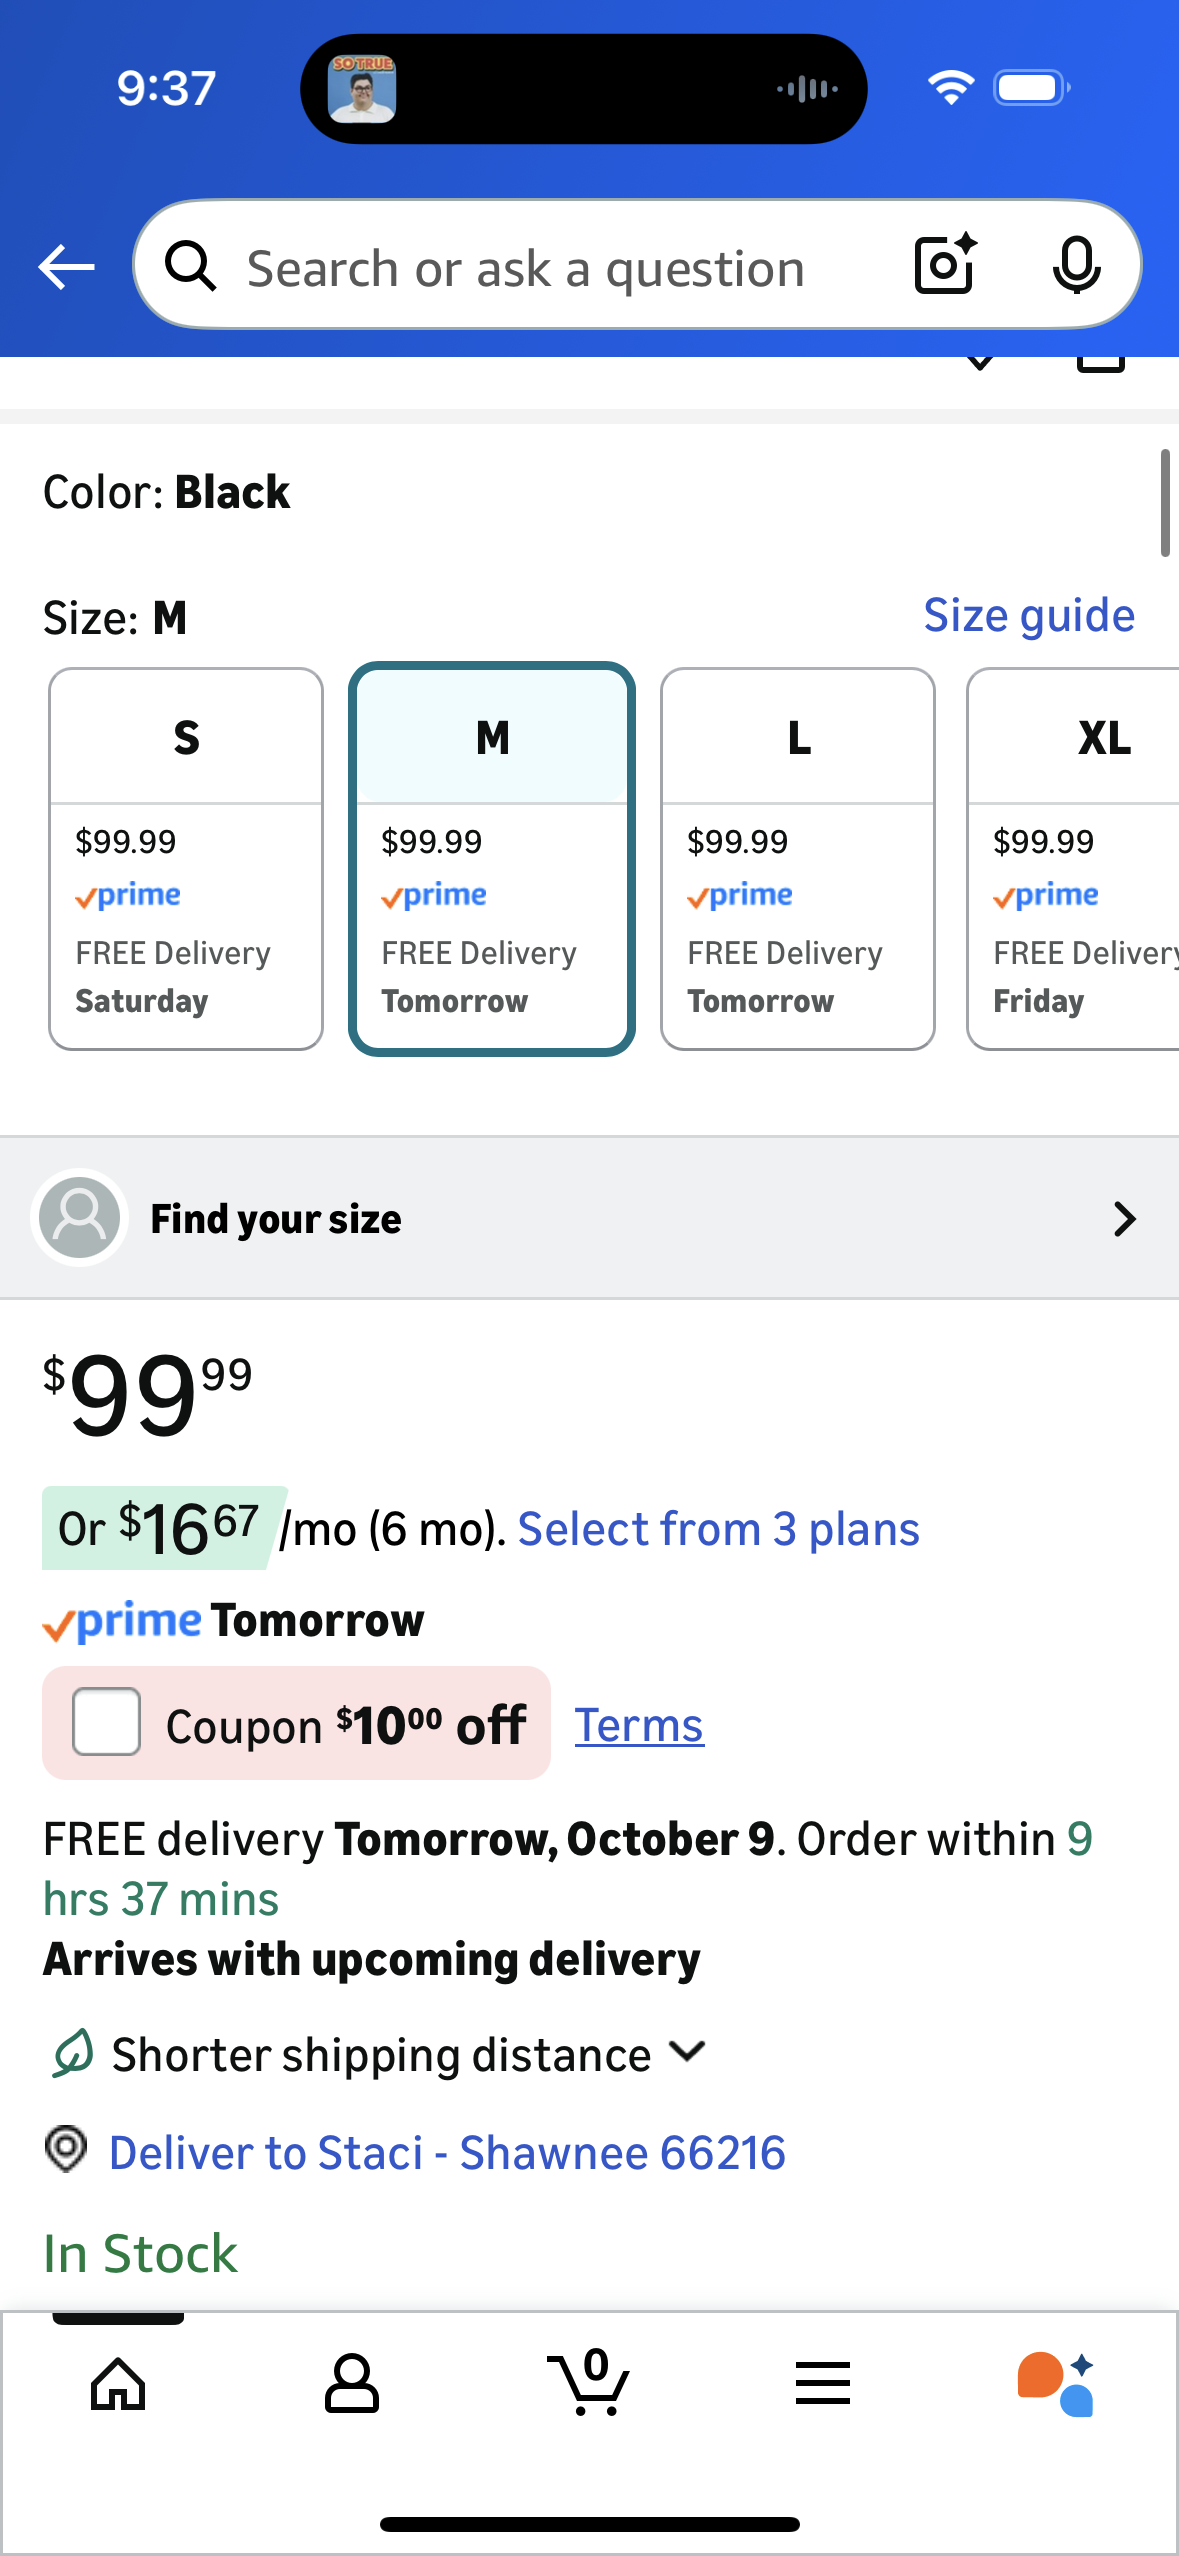Check the $10 off coupon box
1179x2556 pixels.
(106, 1722)
